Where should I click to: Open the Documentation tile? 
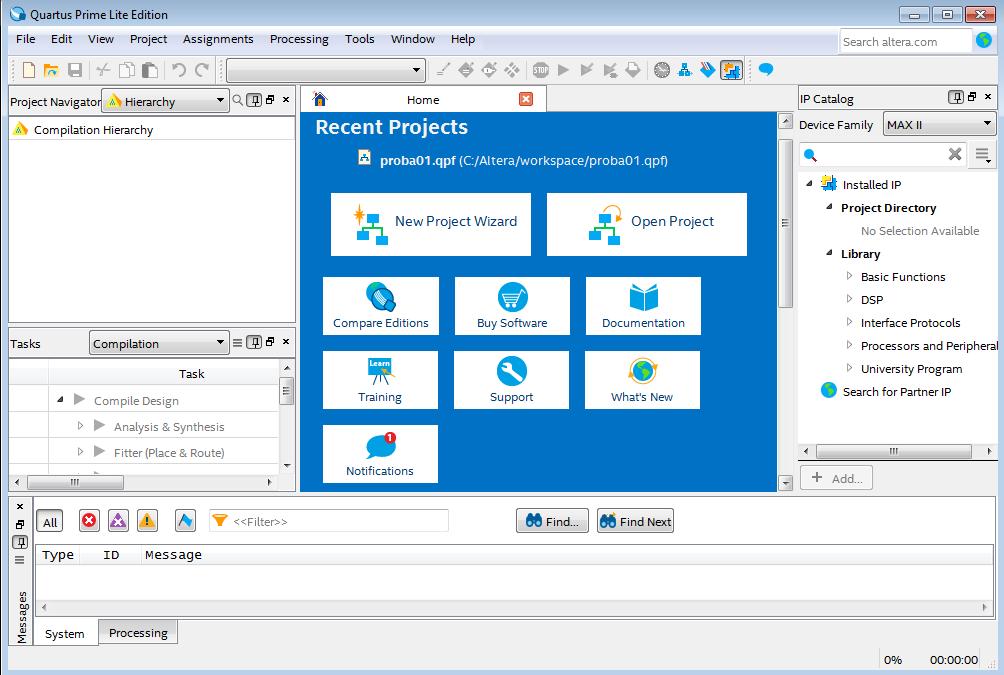[644, 306]
